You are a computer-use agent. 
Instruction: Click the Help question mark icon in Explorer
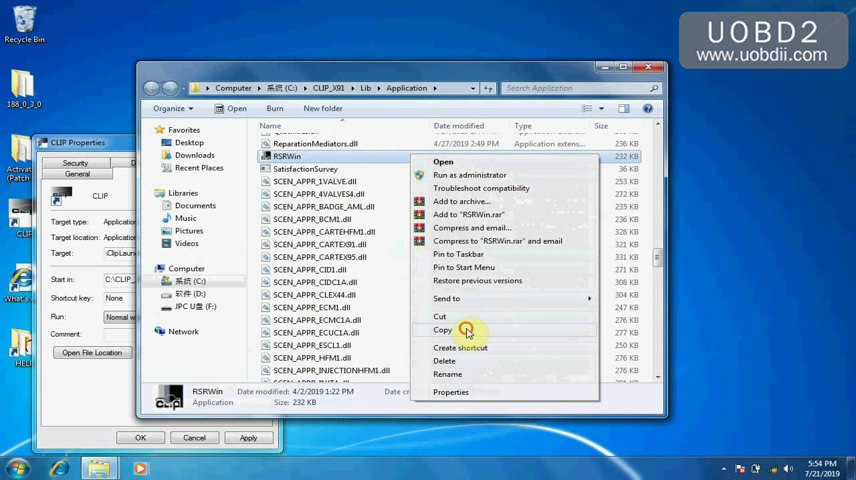[x=648, y=108]
